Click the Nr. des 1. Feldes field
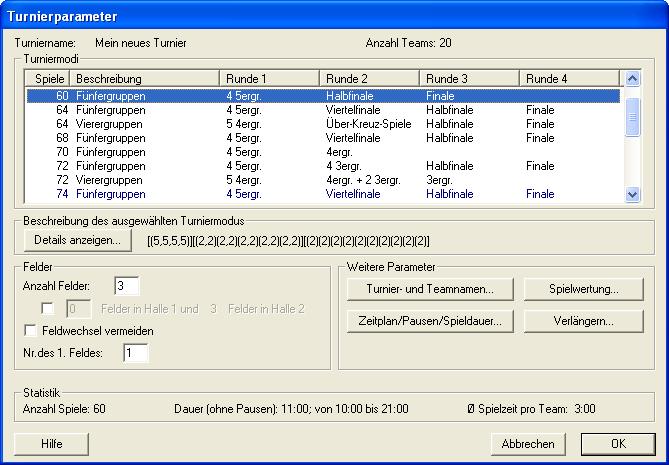Image resolution: width=669 pixels, height=465 pixels. pyautogui.click(x=135, y=352)
